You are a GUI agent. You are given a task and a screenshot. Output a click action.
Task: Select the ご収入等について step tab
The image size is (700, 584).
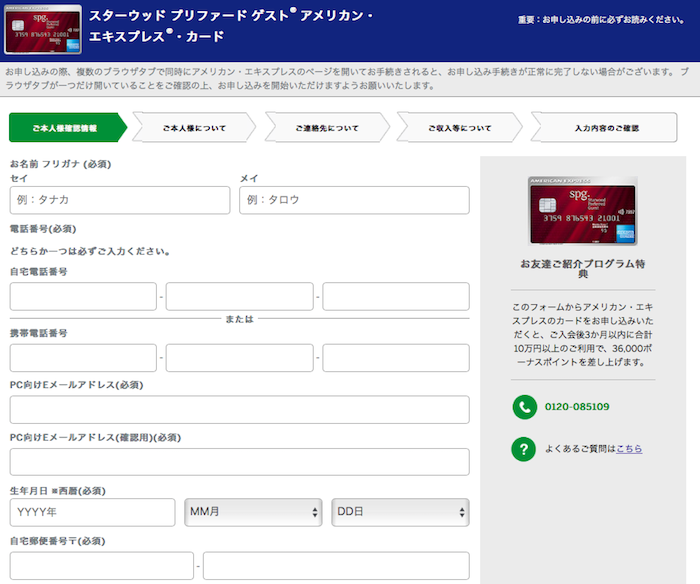coord(459,128)
